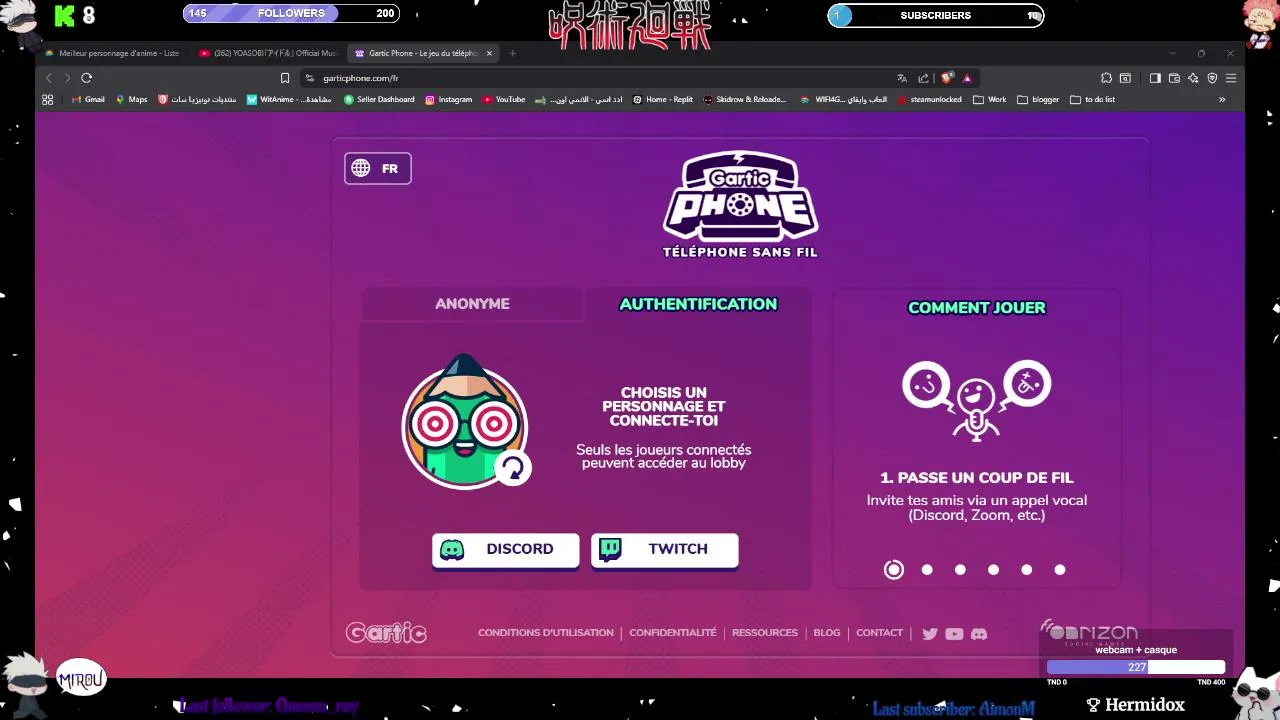Screen dimensions: 1280x720
Task: Click the Gartic logo in the footer
Action: [386, 633]
